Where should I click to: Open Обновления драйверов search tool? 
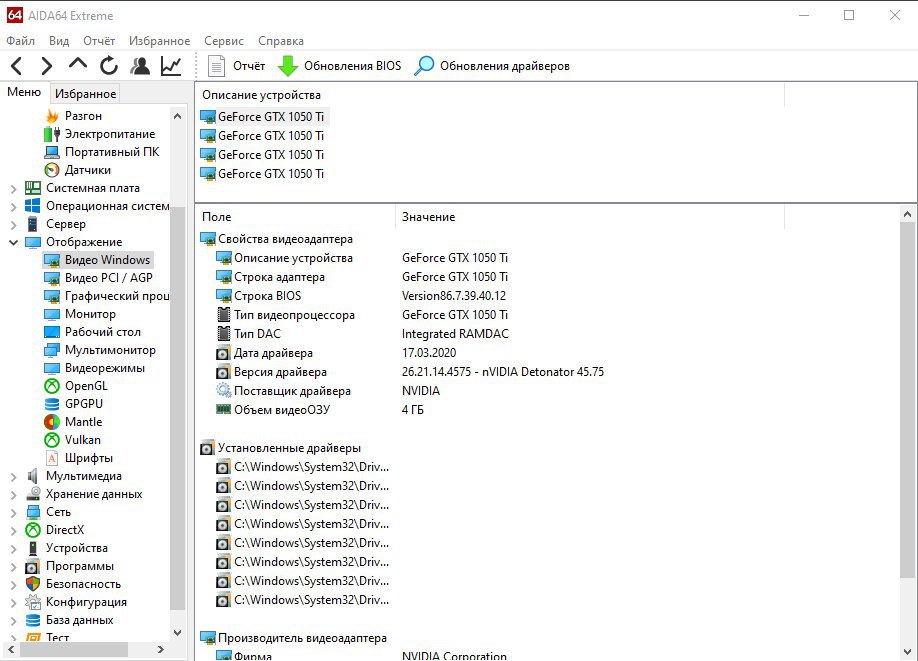pos(492,66)
